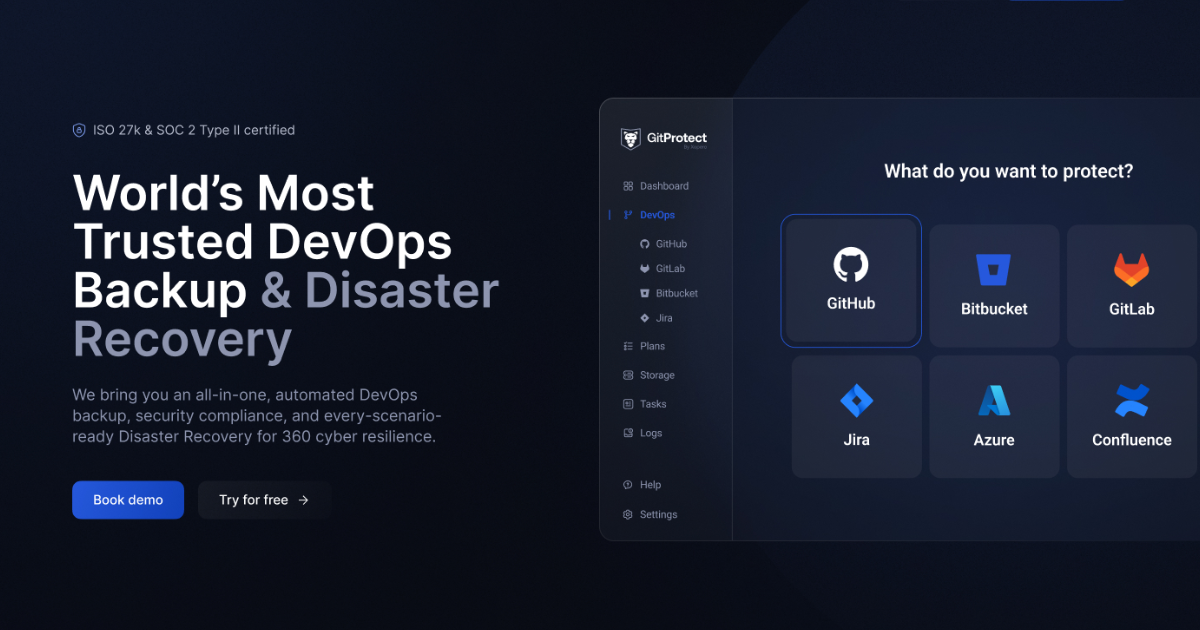Screen dimensions: 1200x630
Task: Click the GitHub icon in sidebar
Action: click(645, 244)
